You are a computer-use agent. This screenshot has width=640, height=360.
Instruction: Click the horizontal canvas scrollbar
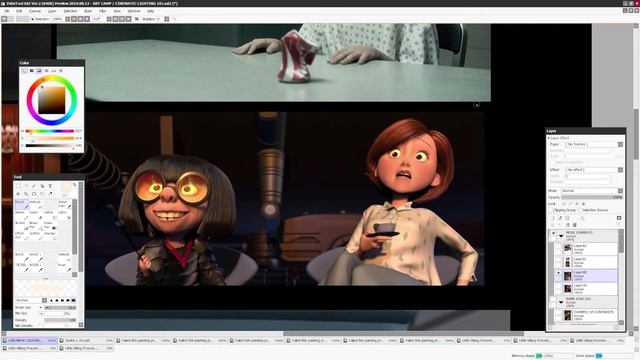[x=403, y=333]
